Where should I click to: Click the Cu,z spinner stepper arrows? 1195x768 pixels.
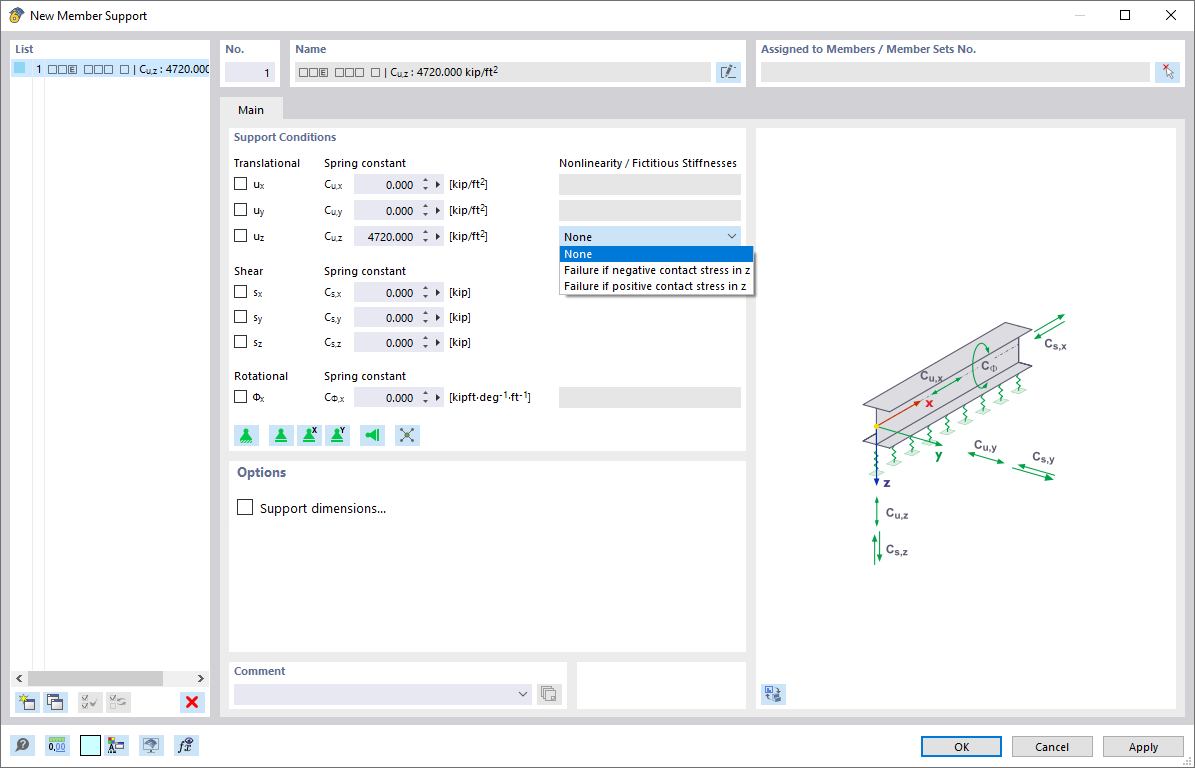click(x=425, y=236)
